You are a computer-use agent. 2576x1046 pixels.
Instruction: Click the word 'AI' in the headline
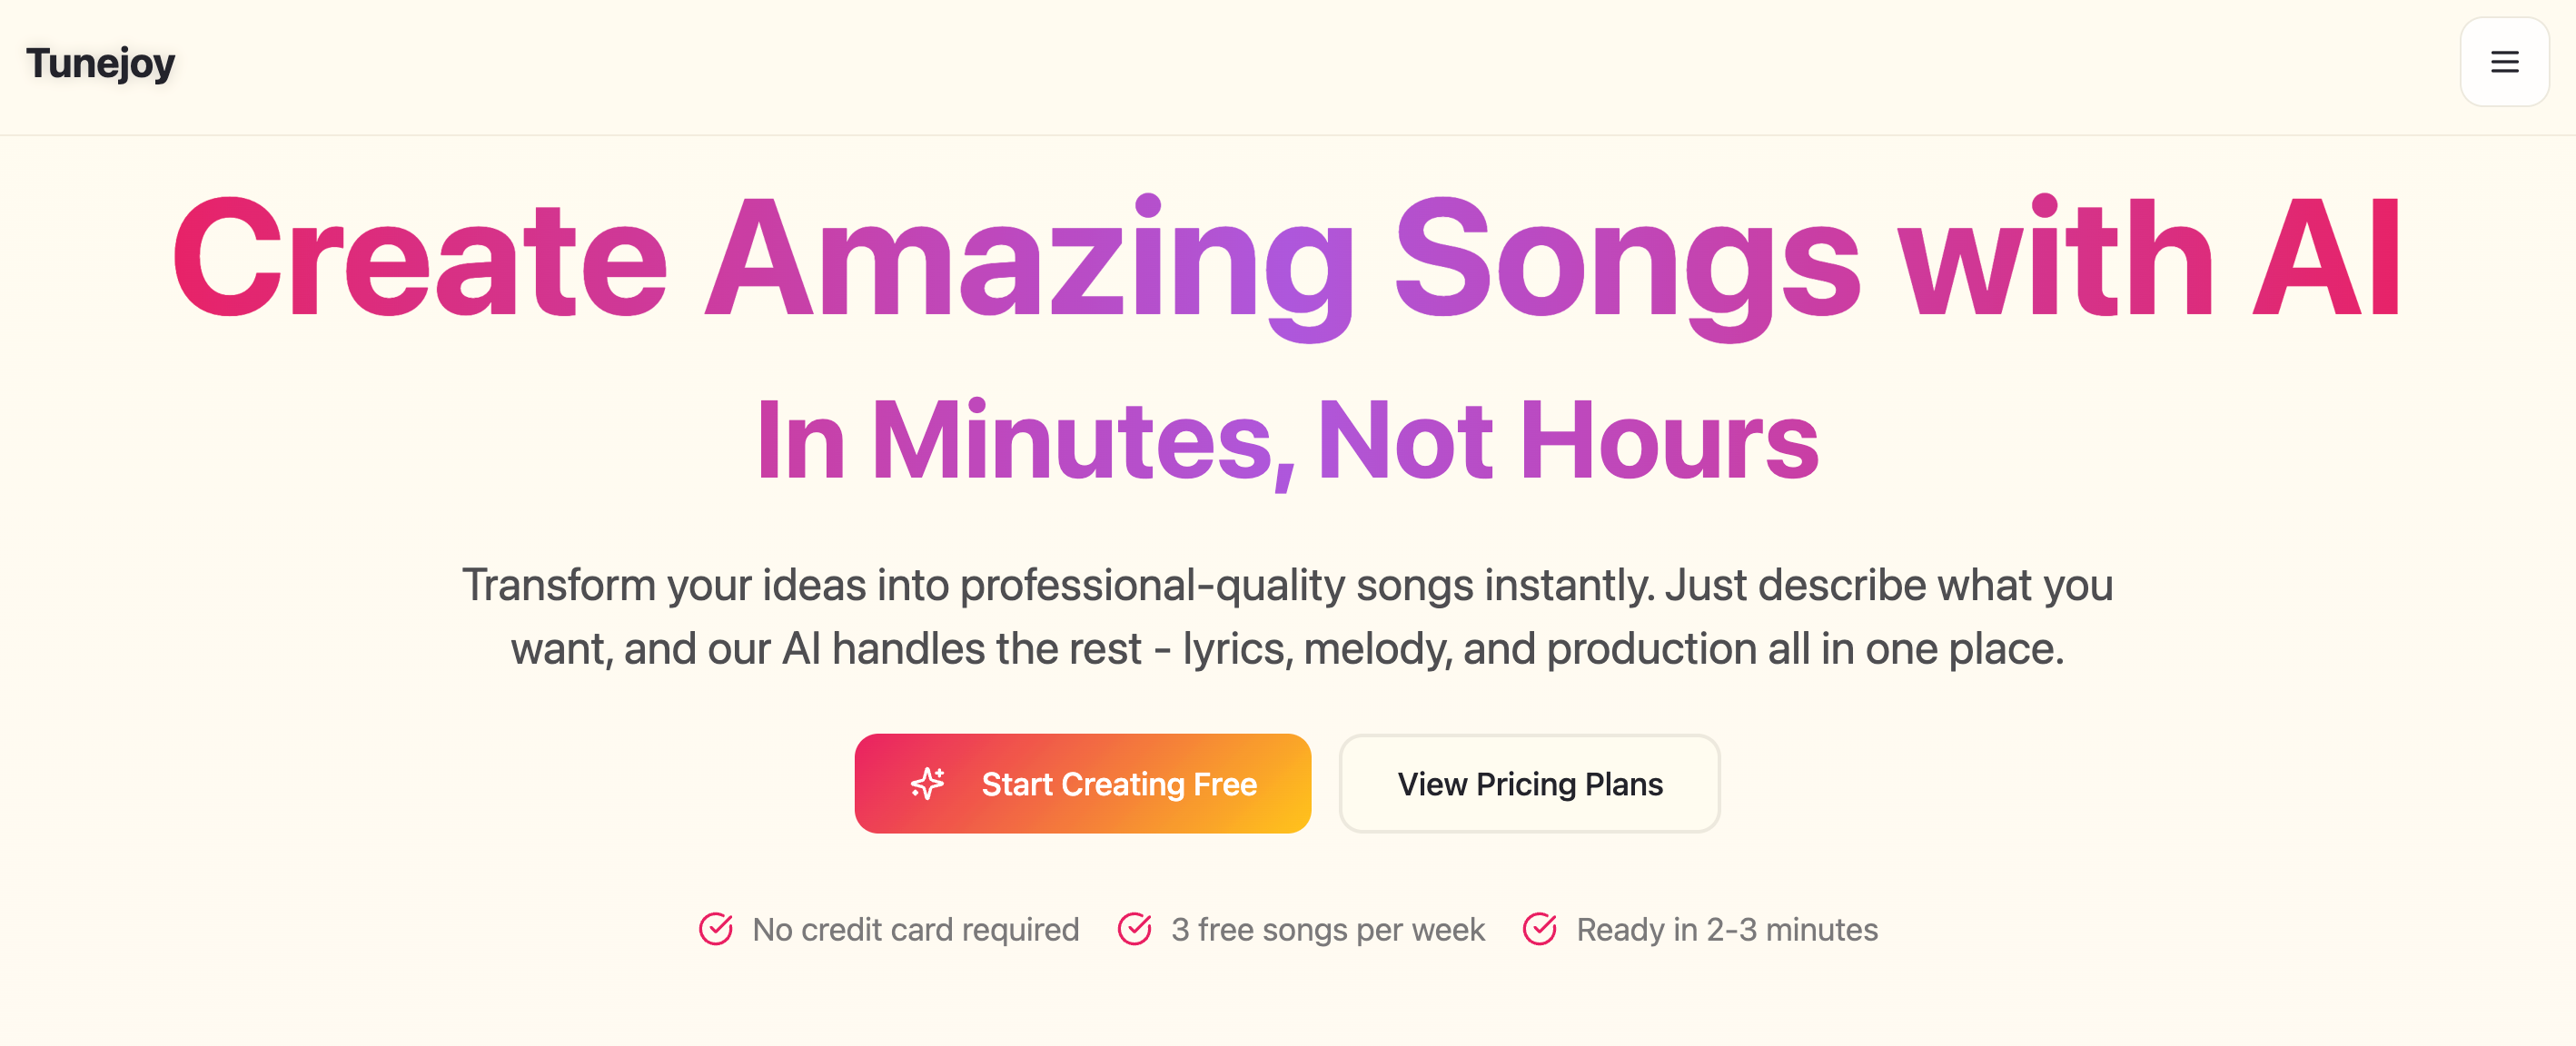(x=2326, y=260)
